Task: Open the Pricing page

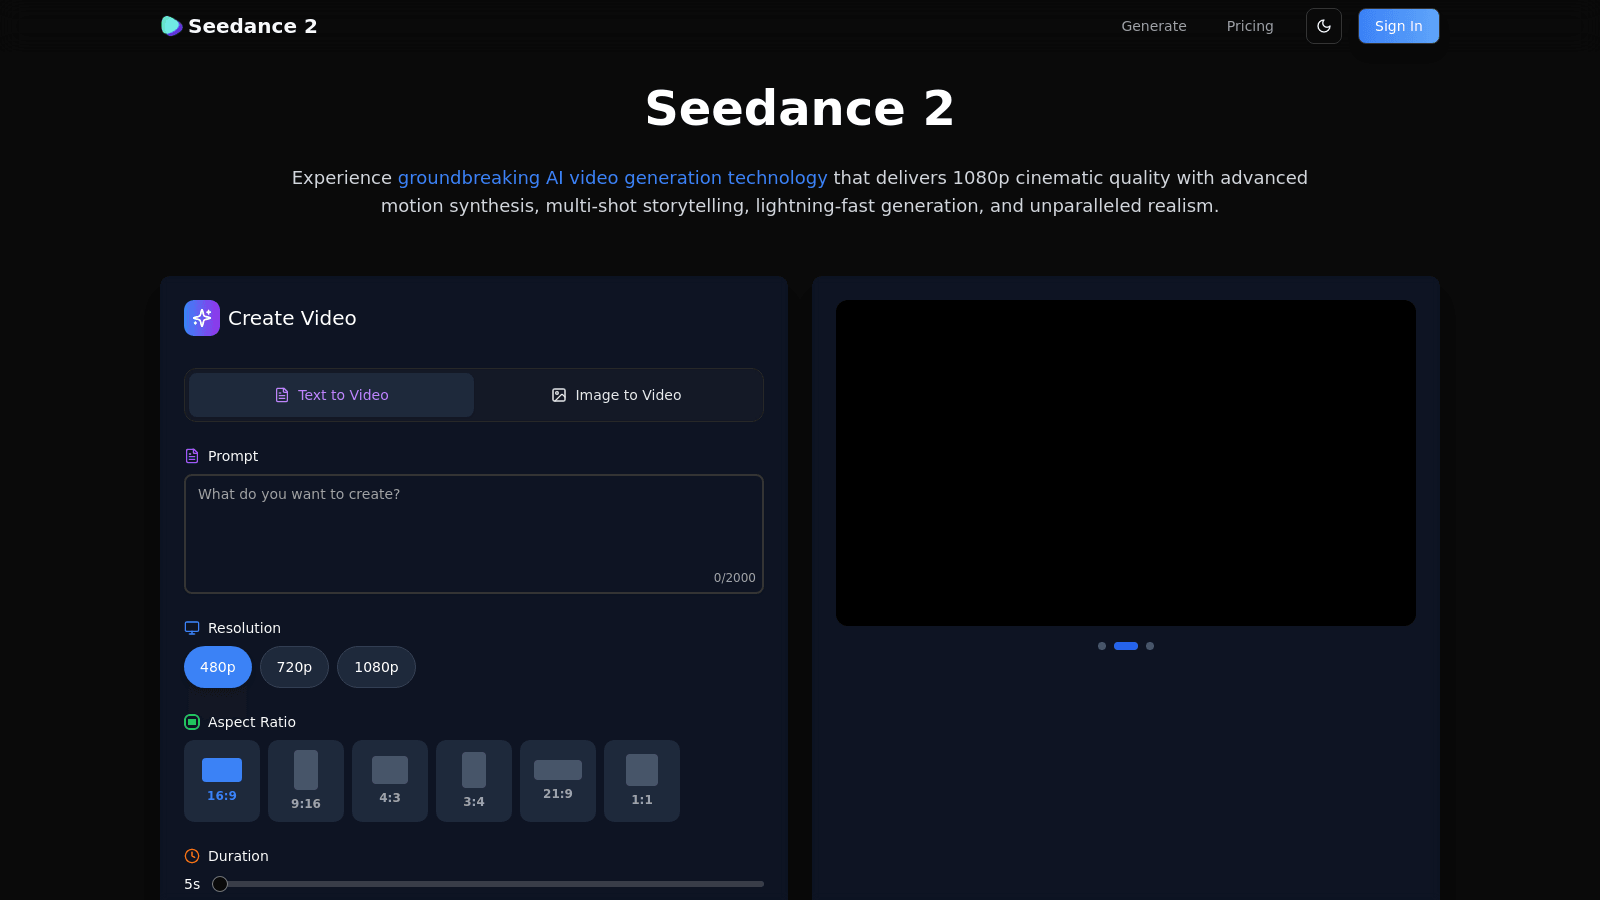Action: [1249, 26]
